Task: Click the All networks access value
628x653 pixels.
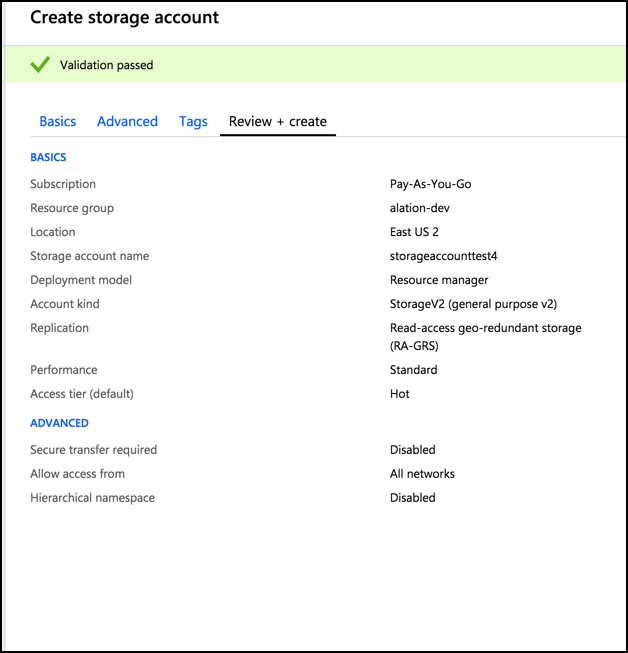Action: [x=422, y=474]
